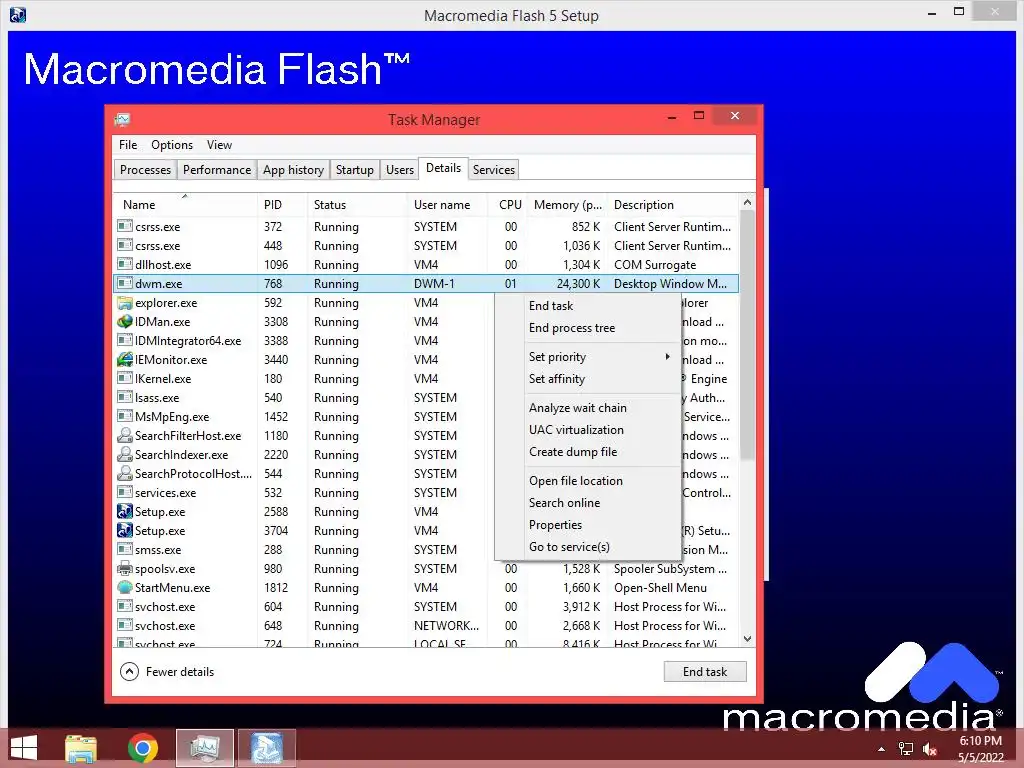Click the End task button at bottom
Screen dimensions: 1024x768
point(705,671)
